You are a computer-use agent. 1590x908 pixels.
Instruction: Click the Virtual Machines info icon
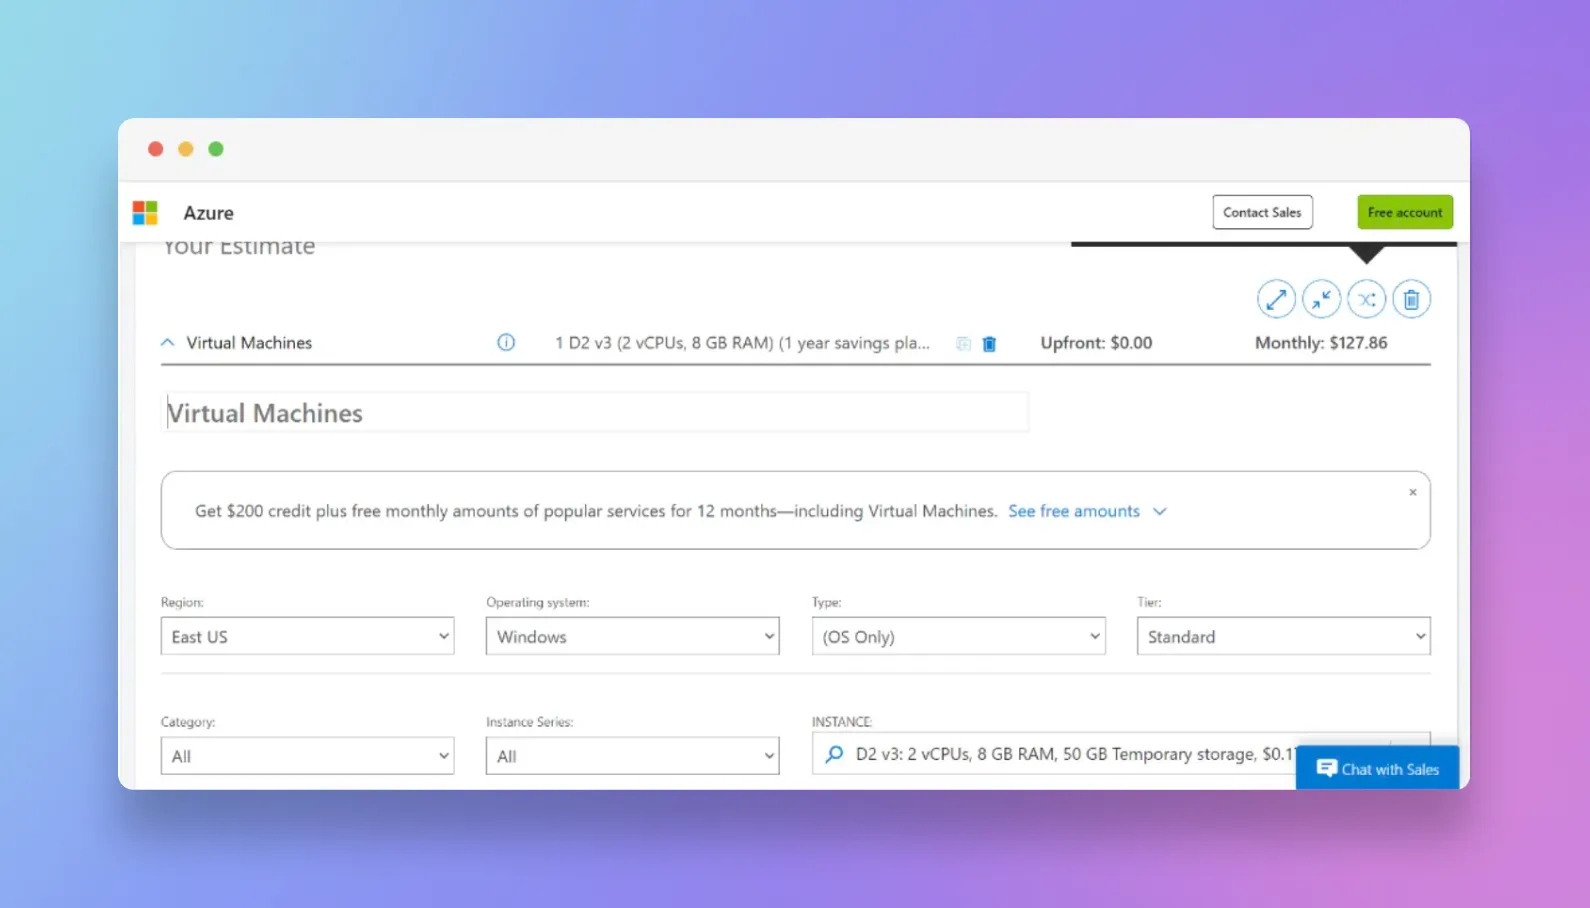pyautogui.click(x=506, y=342)
